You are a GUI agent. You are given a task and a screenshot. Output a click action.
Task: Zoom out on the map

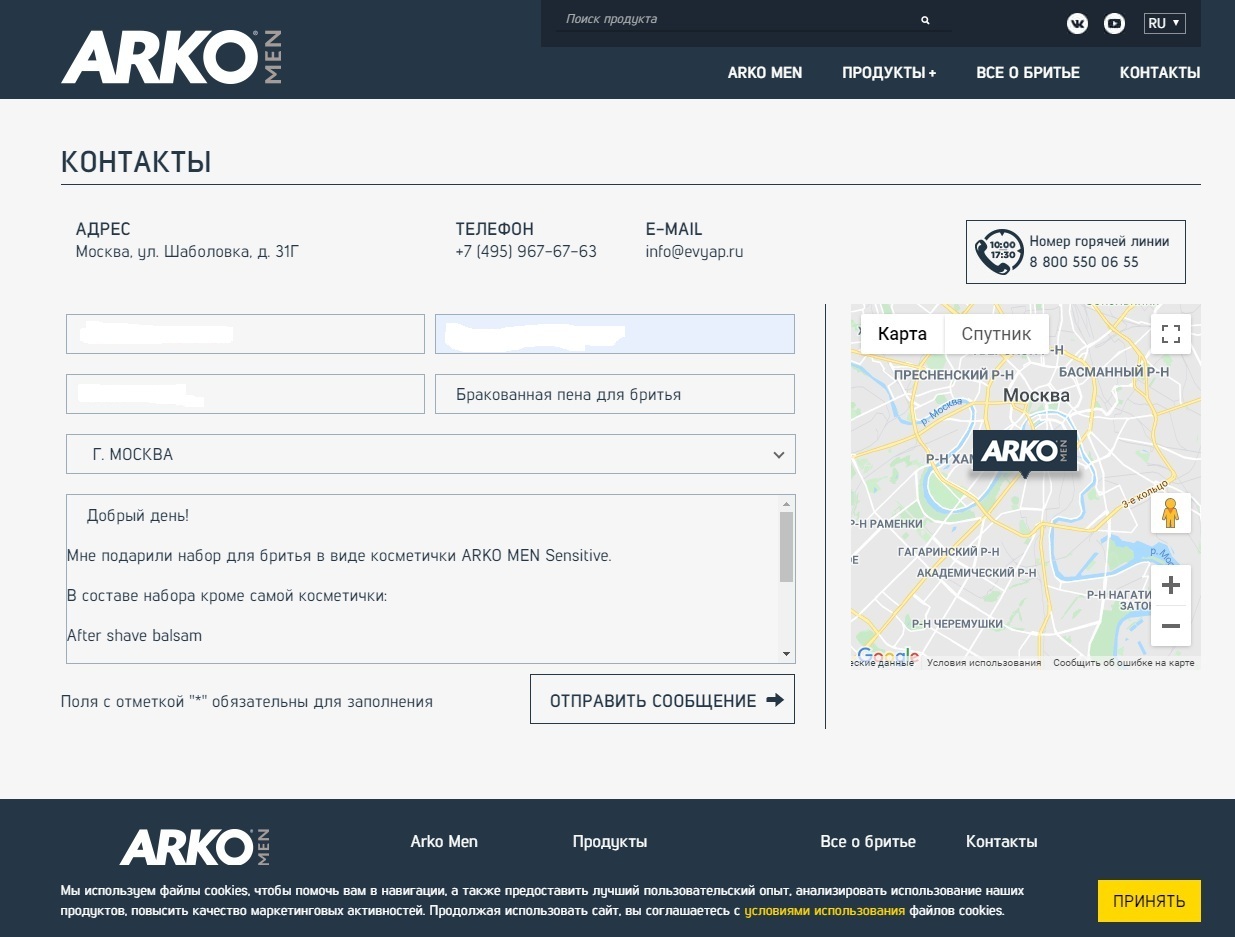(1170, 627)
